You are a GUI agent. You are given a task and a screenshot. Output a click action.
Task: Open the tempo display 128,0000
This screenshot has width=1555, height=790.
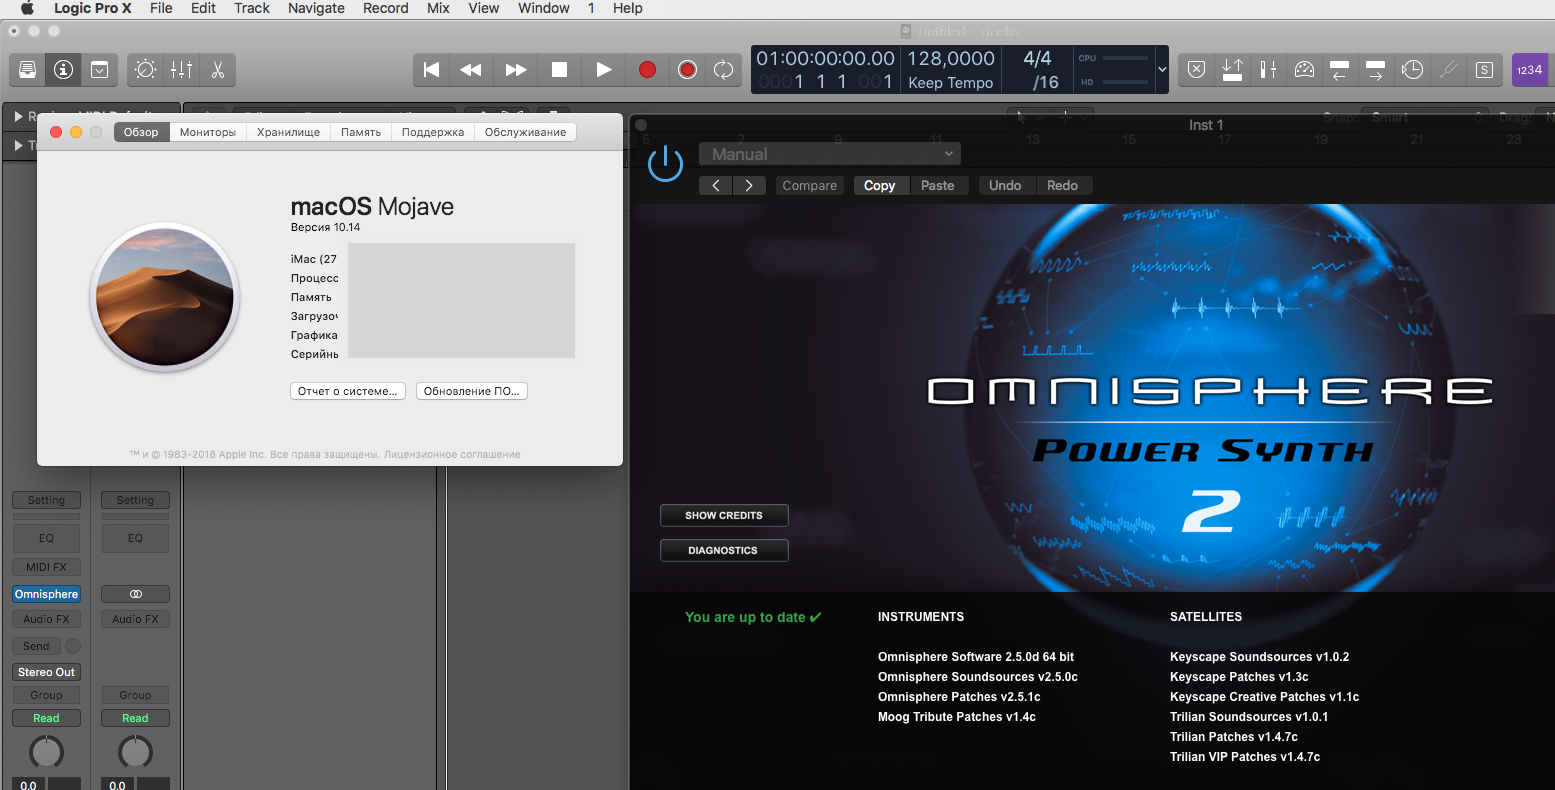coord(951,59)
